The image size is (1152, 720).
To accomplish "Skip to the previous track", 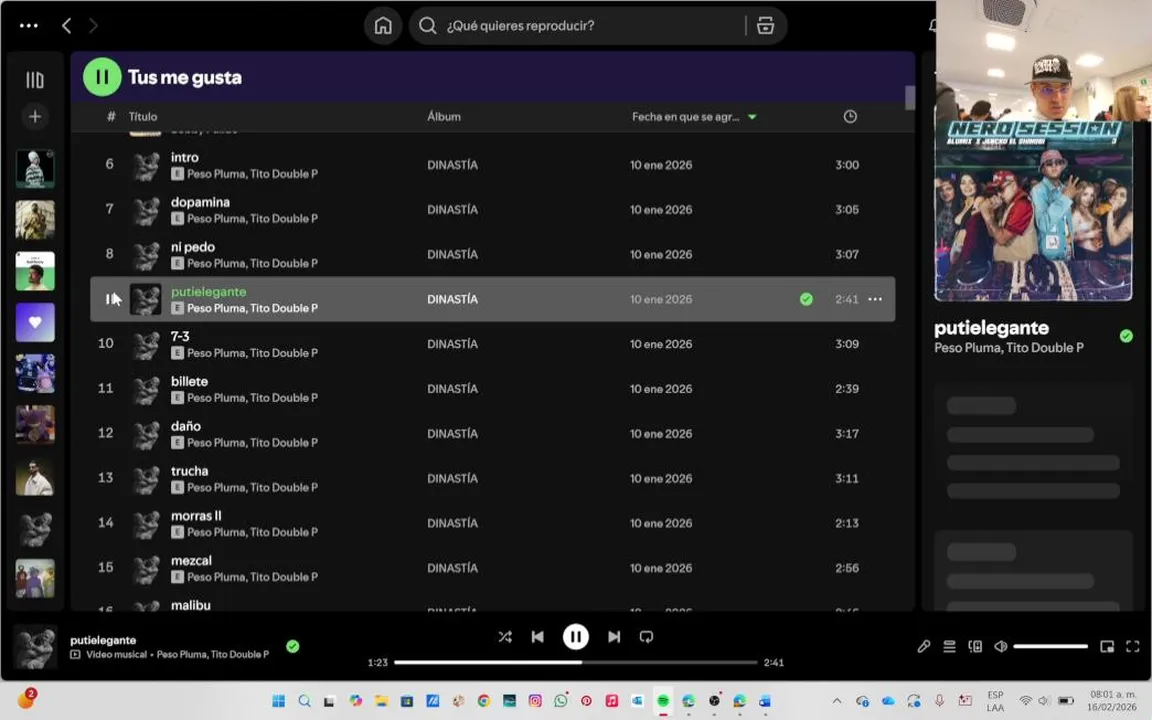I will [x=537, y=637].
